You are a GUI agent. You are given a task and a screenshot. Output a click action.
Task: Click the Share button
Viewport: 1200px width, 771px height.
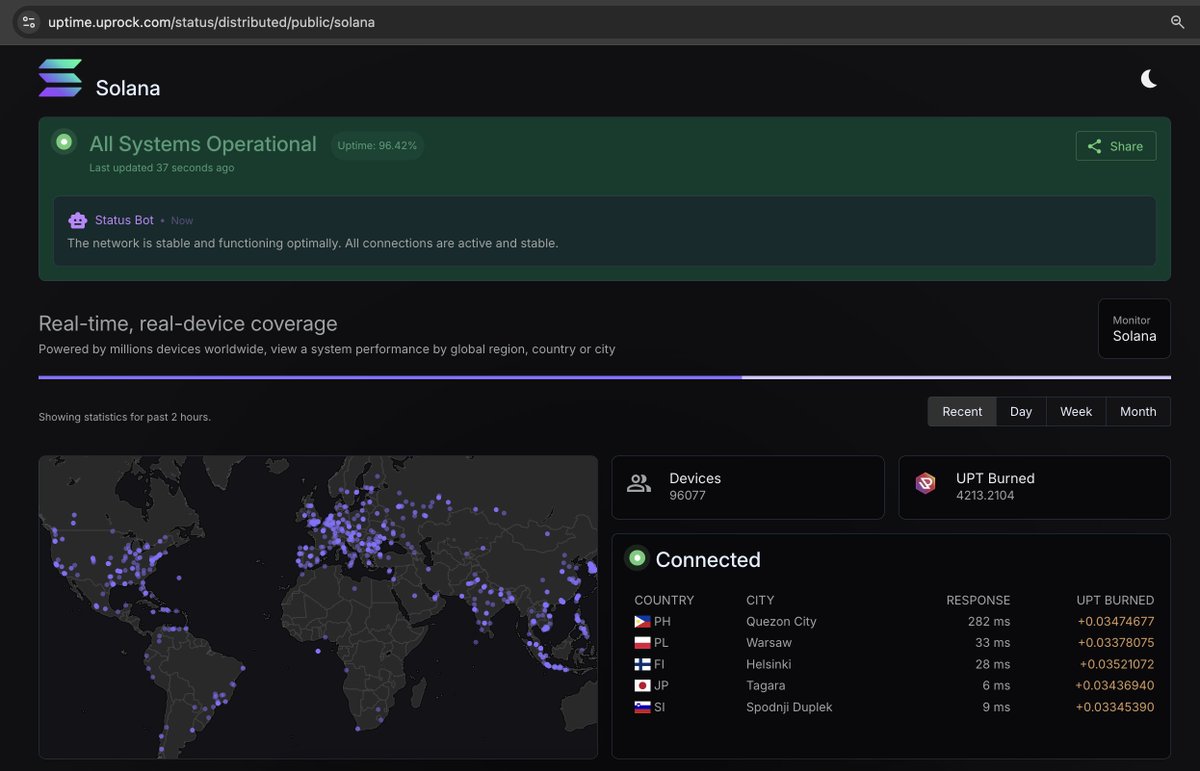click(1116, 146)
